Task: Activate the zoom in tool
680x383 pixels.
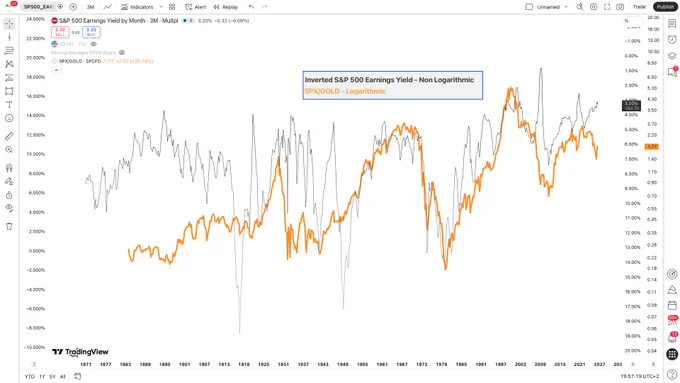Action: point(9,150)
